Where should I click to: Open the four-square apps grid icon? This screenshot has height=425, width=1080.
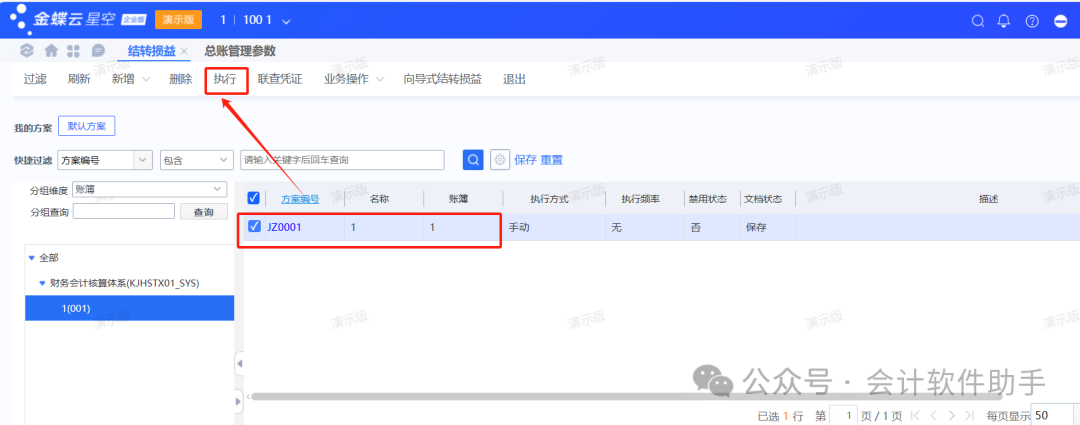point(73,51)
